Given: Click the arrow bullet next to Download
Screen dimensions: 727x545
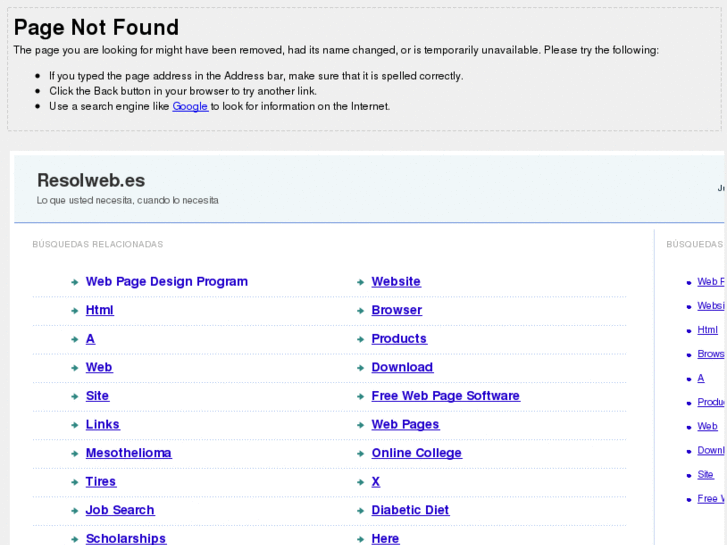Looking at the screenshot, I should (x=361, y=368).
